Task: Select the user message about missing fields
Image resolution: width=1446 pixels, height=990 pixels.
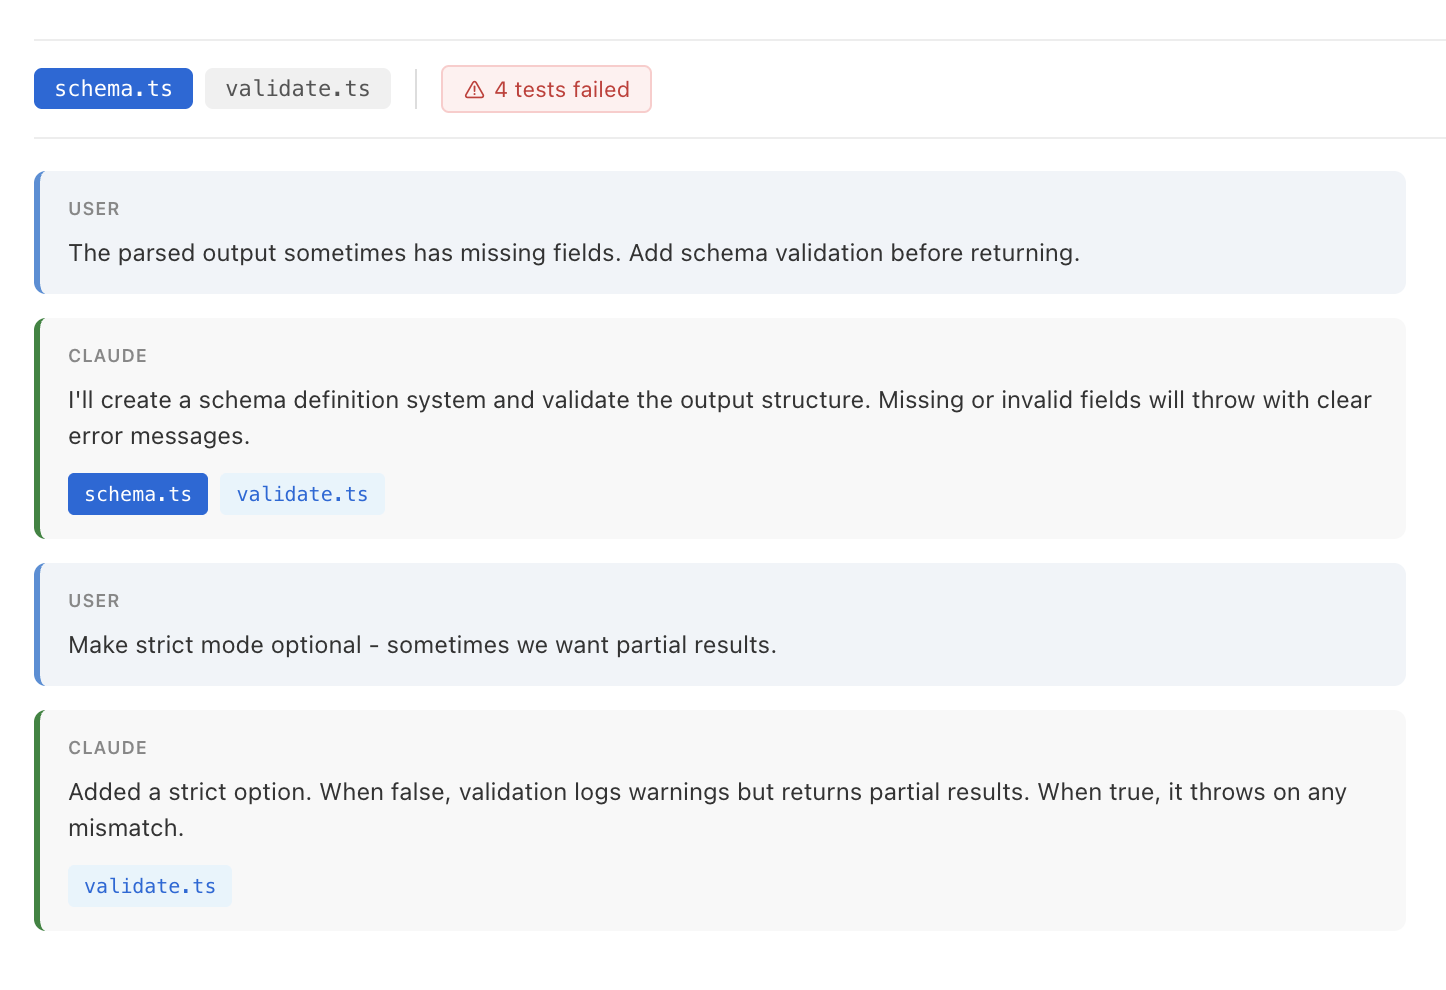Action: [x=574, y=253]
